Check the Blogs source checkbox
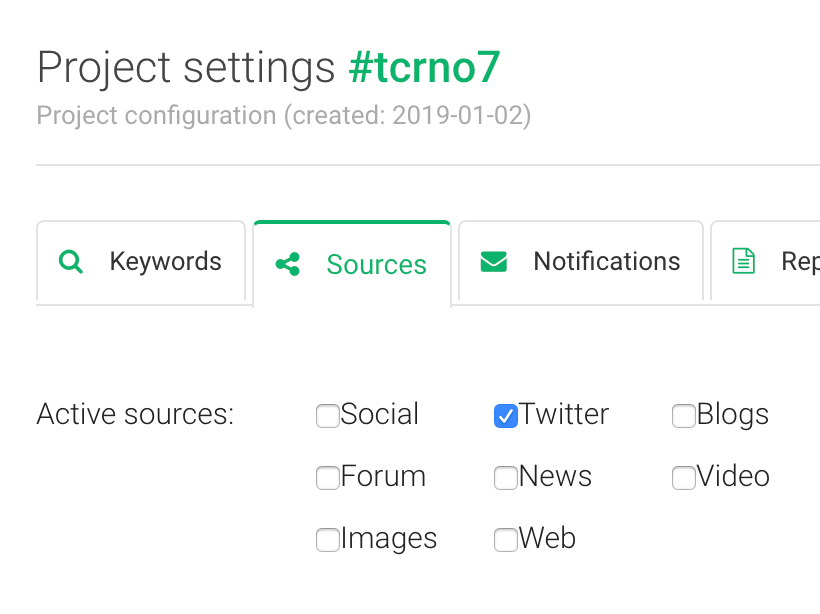Viewport: 820px width, 614px height. pyautogui.click(x=683, y=415)
